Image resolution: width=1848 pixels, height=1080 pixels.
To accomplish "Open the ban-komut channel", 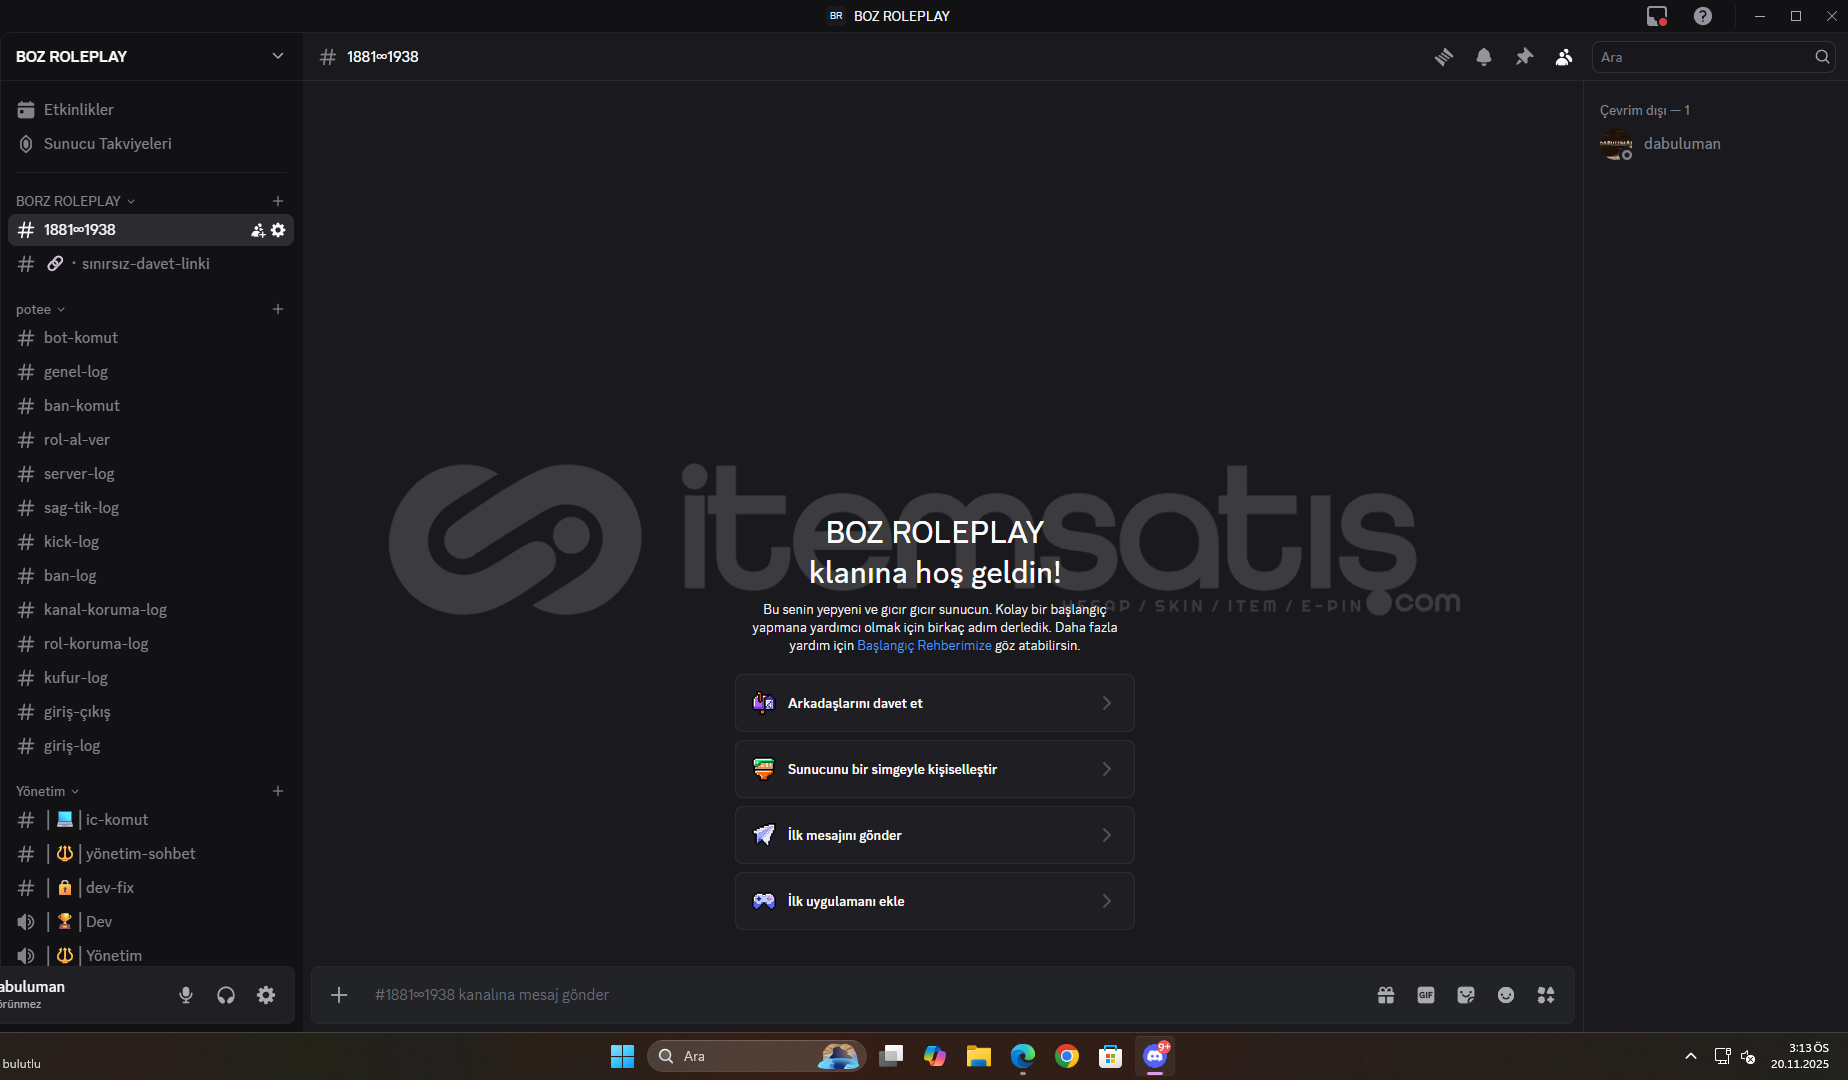I will (150, 406).
